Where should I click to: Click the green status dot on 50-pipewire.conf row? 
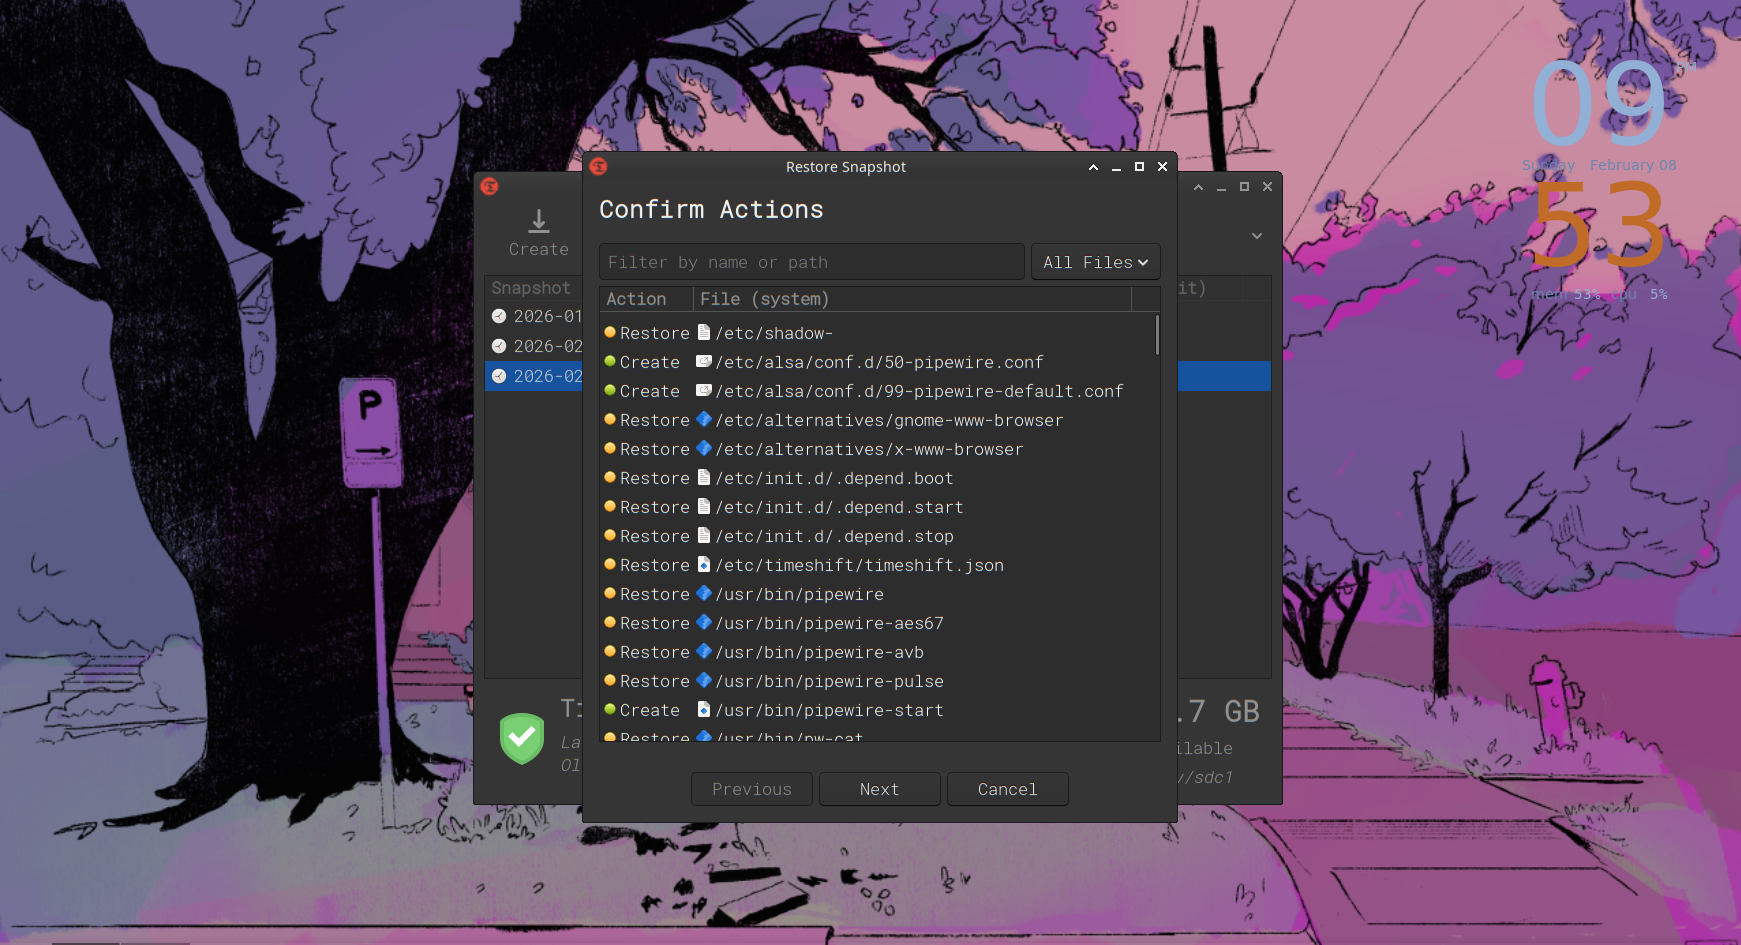(610, 361)
